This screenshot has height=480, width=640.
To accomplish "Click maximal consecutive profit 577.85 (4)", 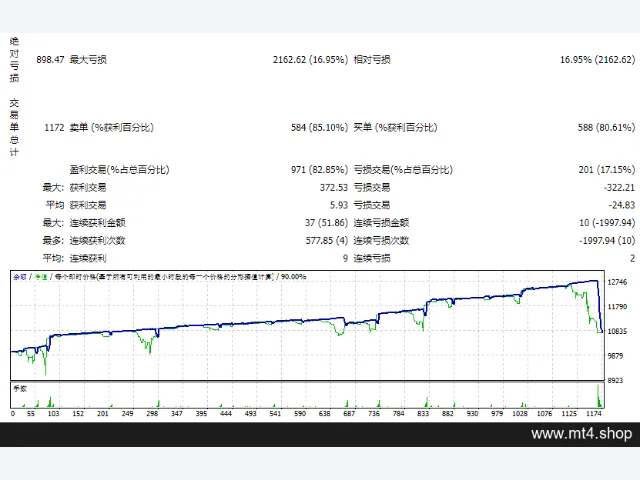I will coord(327,240).
